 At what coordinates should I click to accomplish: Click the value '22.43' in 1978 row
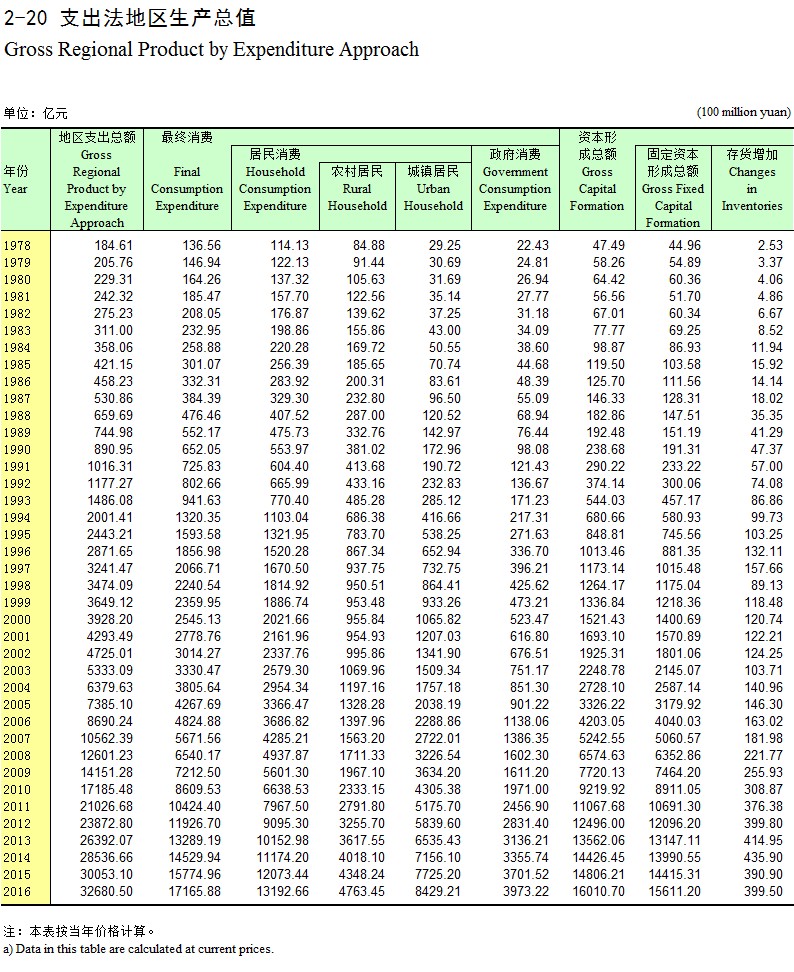533,245
